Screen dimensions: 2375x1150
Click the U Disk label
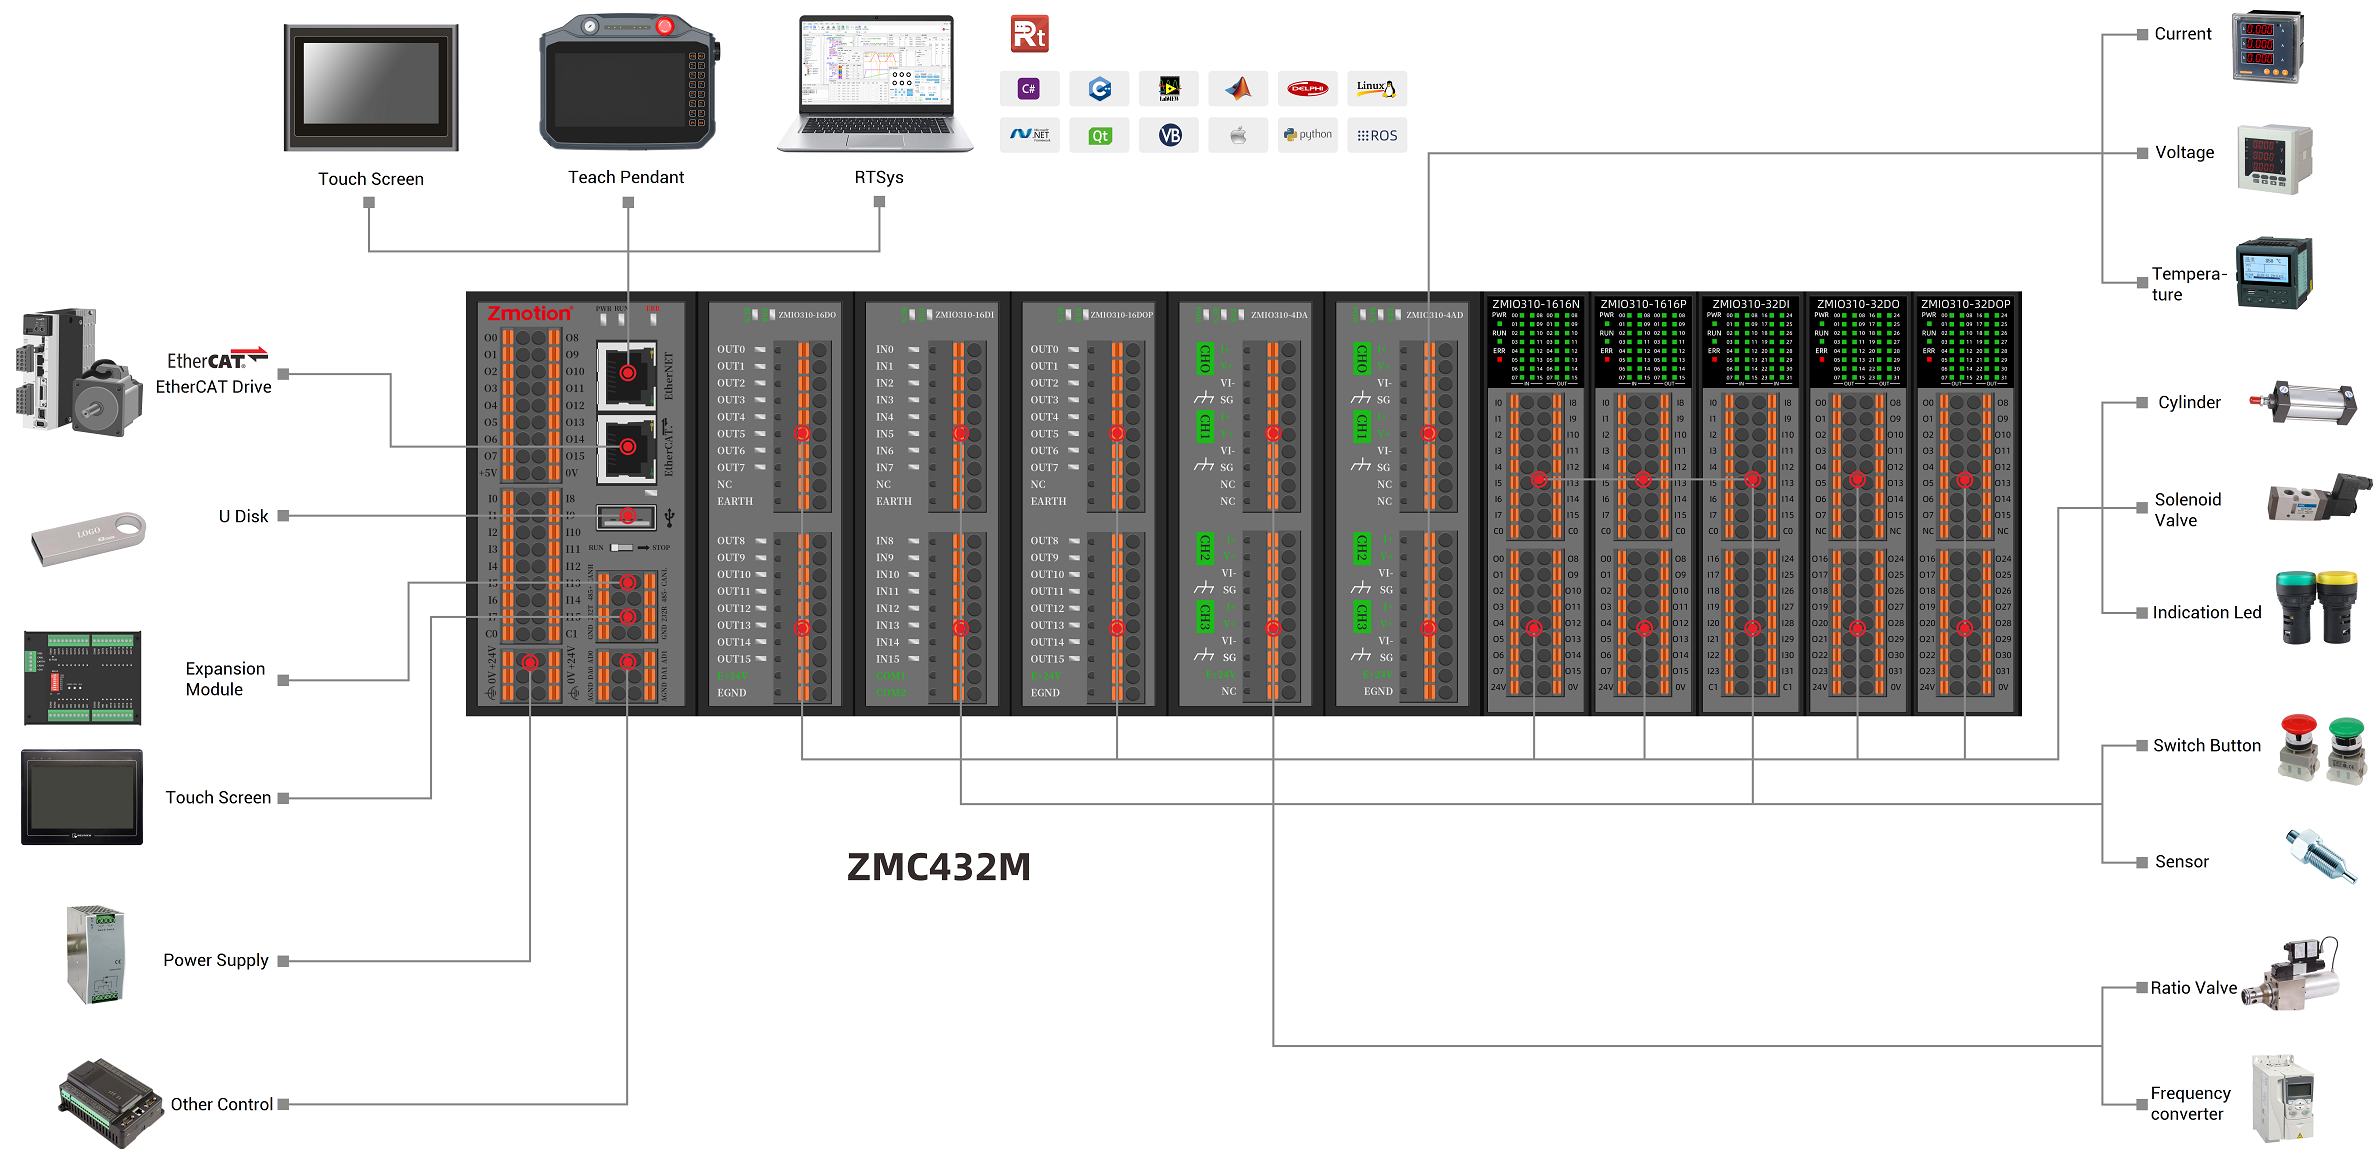click(x=244, y=516)
